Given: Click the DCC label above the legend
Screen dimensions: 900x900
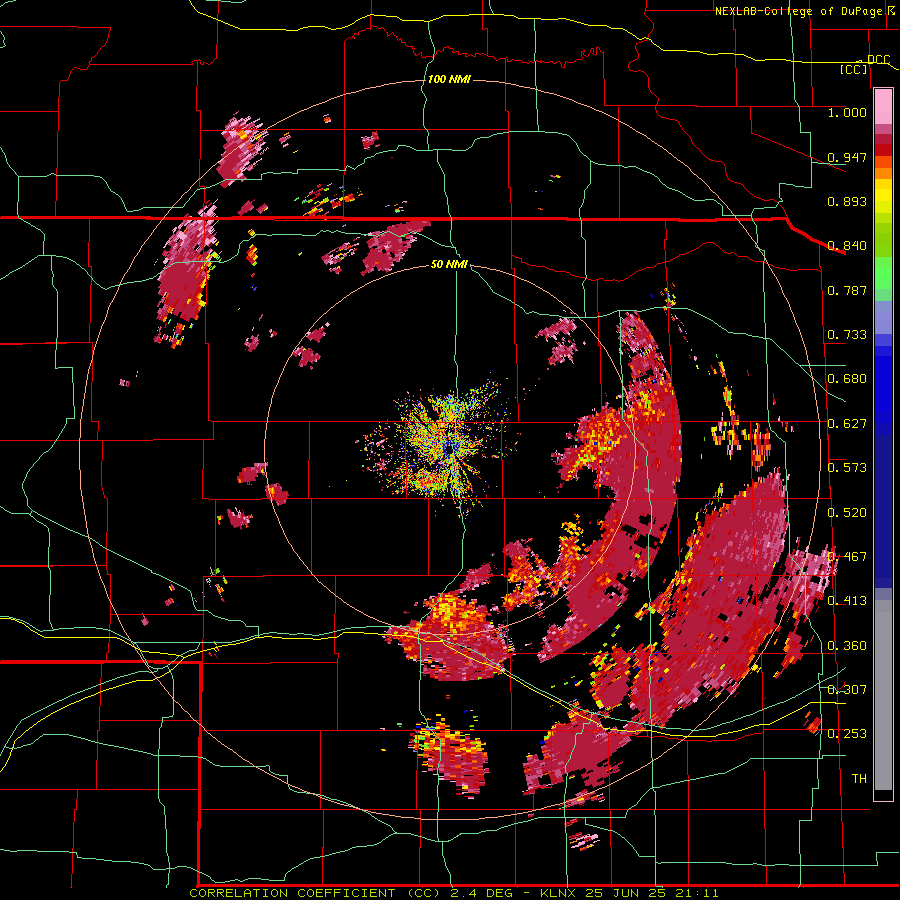Looking at the screenshot, I should tap(878, 59).
